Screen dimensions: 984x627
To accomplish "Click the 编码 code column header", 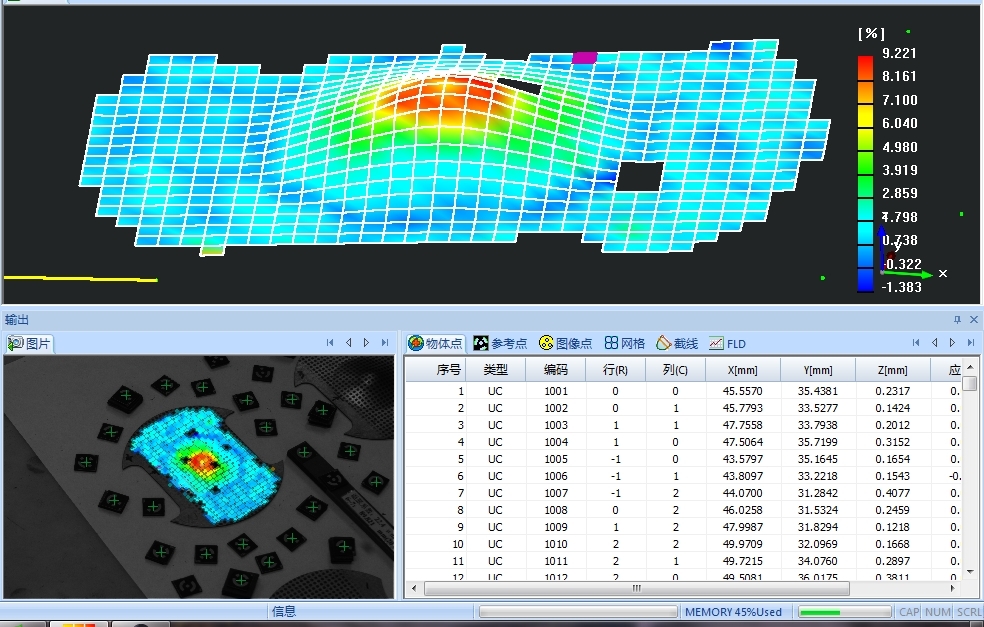I will tap(555, 370).
